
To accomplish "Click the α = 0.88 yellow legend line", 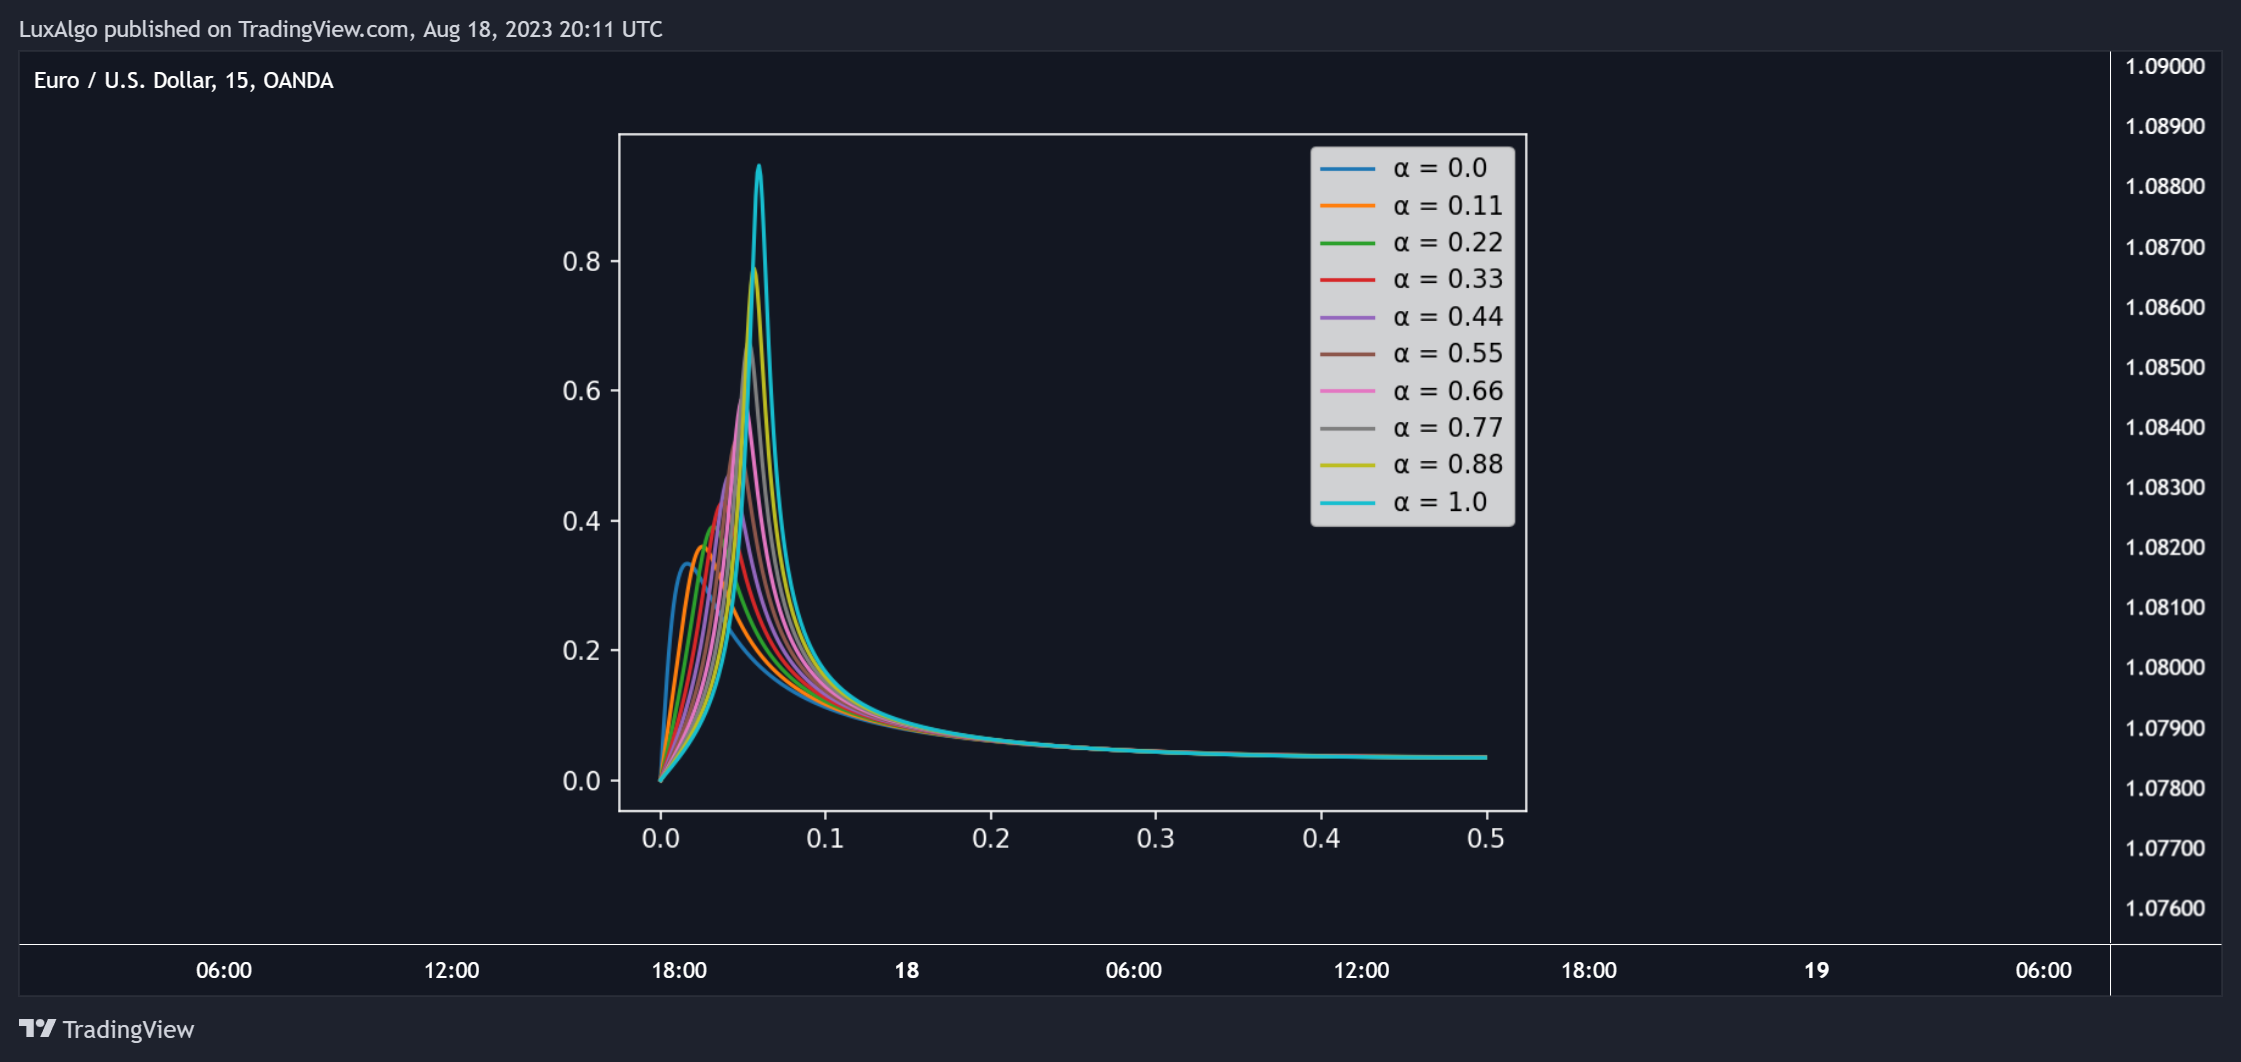I will 1347,465.
